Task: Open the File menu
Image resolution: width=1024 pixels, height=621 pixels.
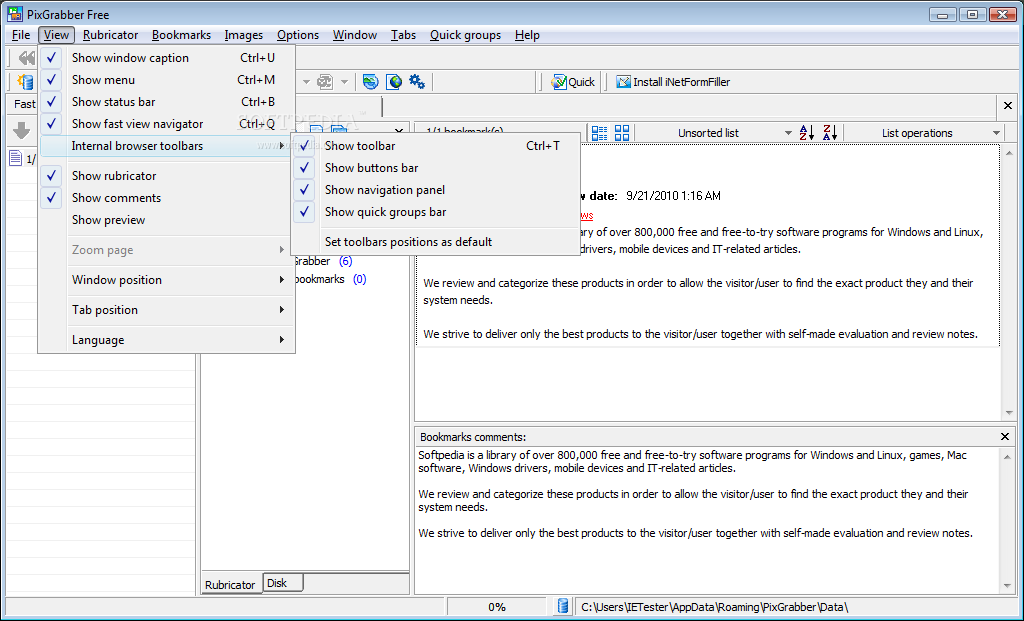Action: point(21,35)
